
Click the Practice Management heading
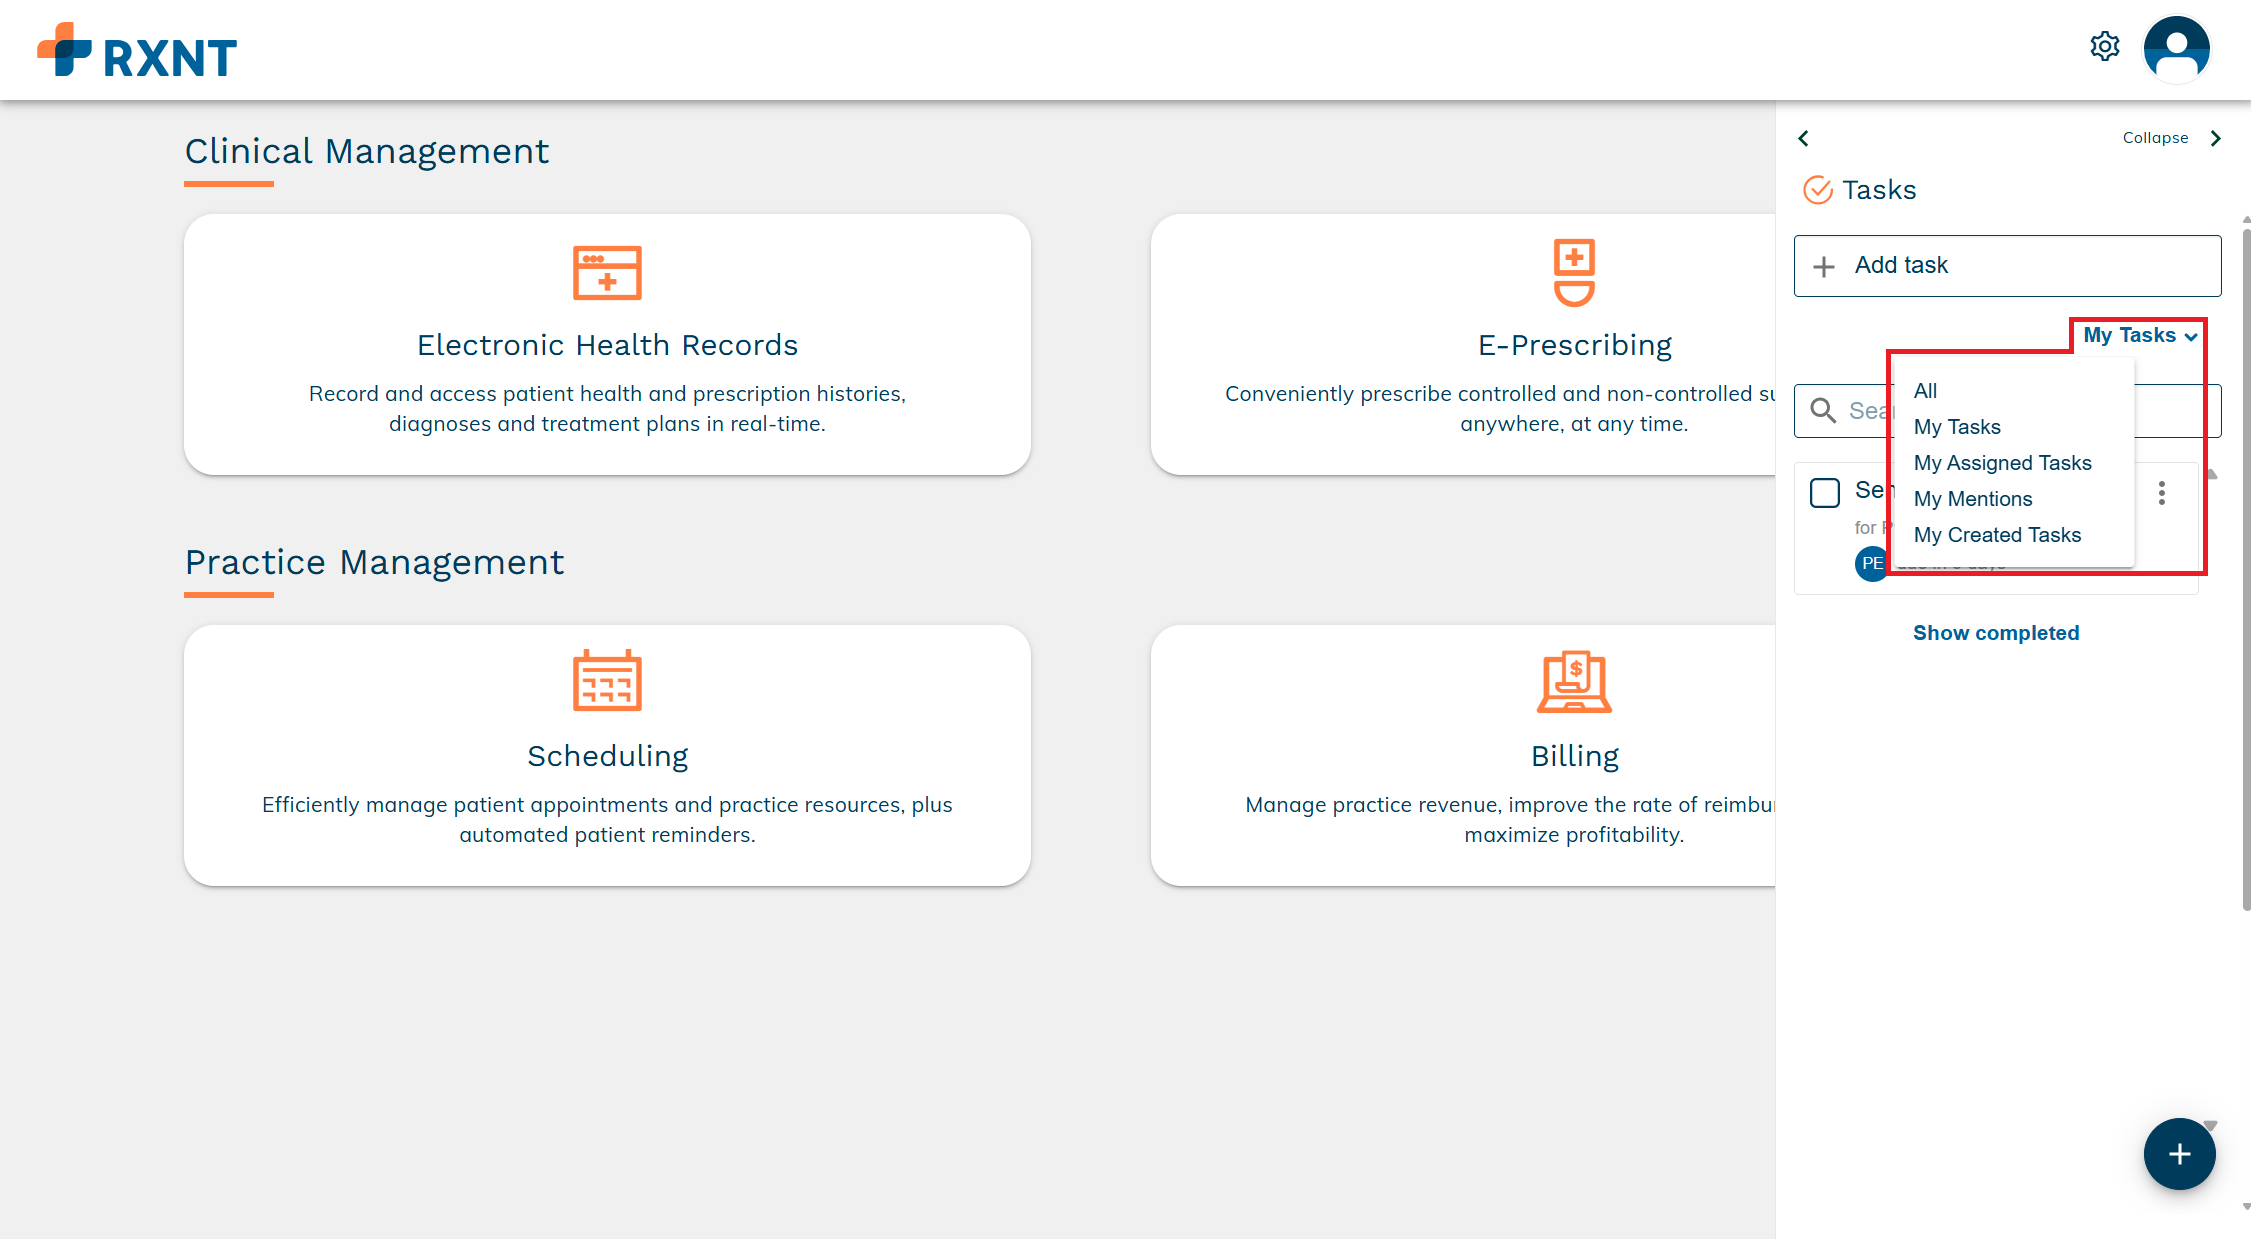pos(374,563)
